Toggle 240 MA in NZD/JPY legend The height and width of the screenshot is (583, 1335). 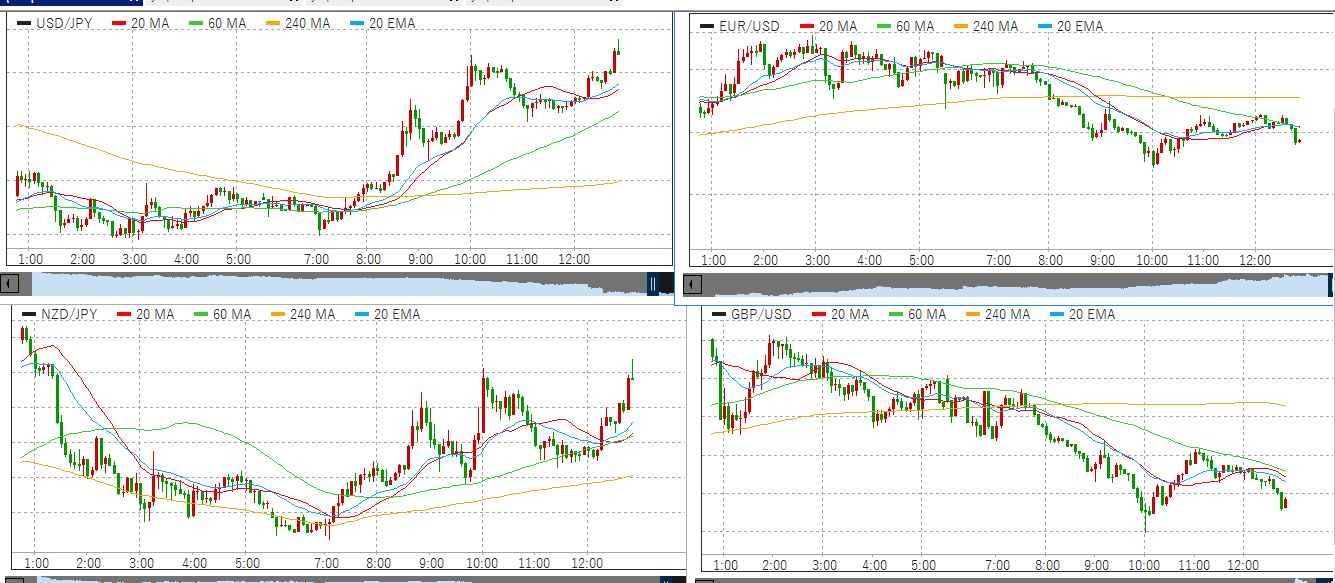(304, 314)
